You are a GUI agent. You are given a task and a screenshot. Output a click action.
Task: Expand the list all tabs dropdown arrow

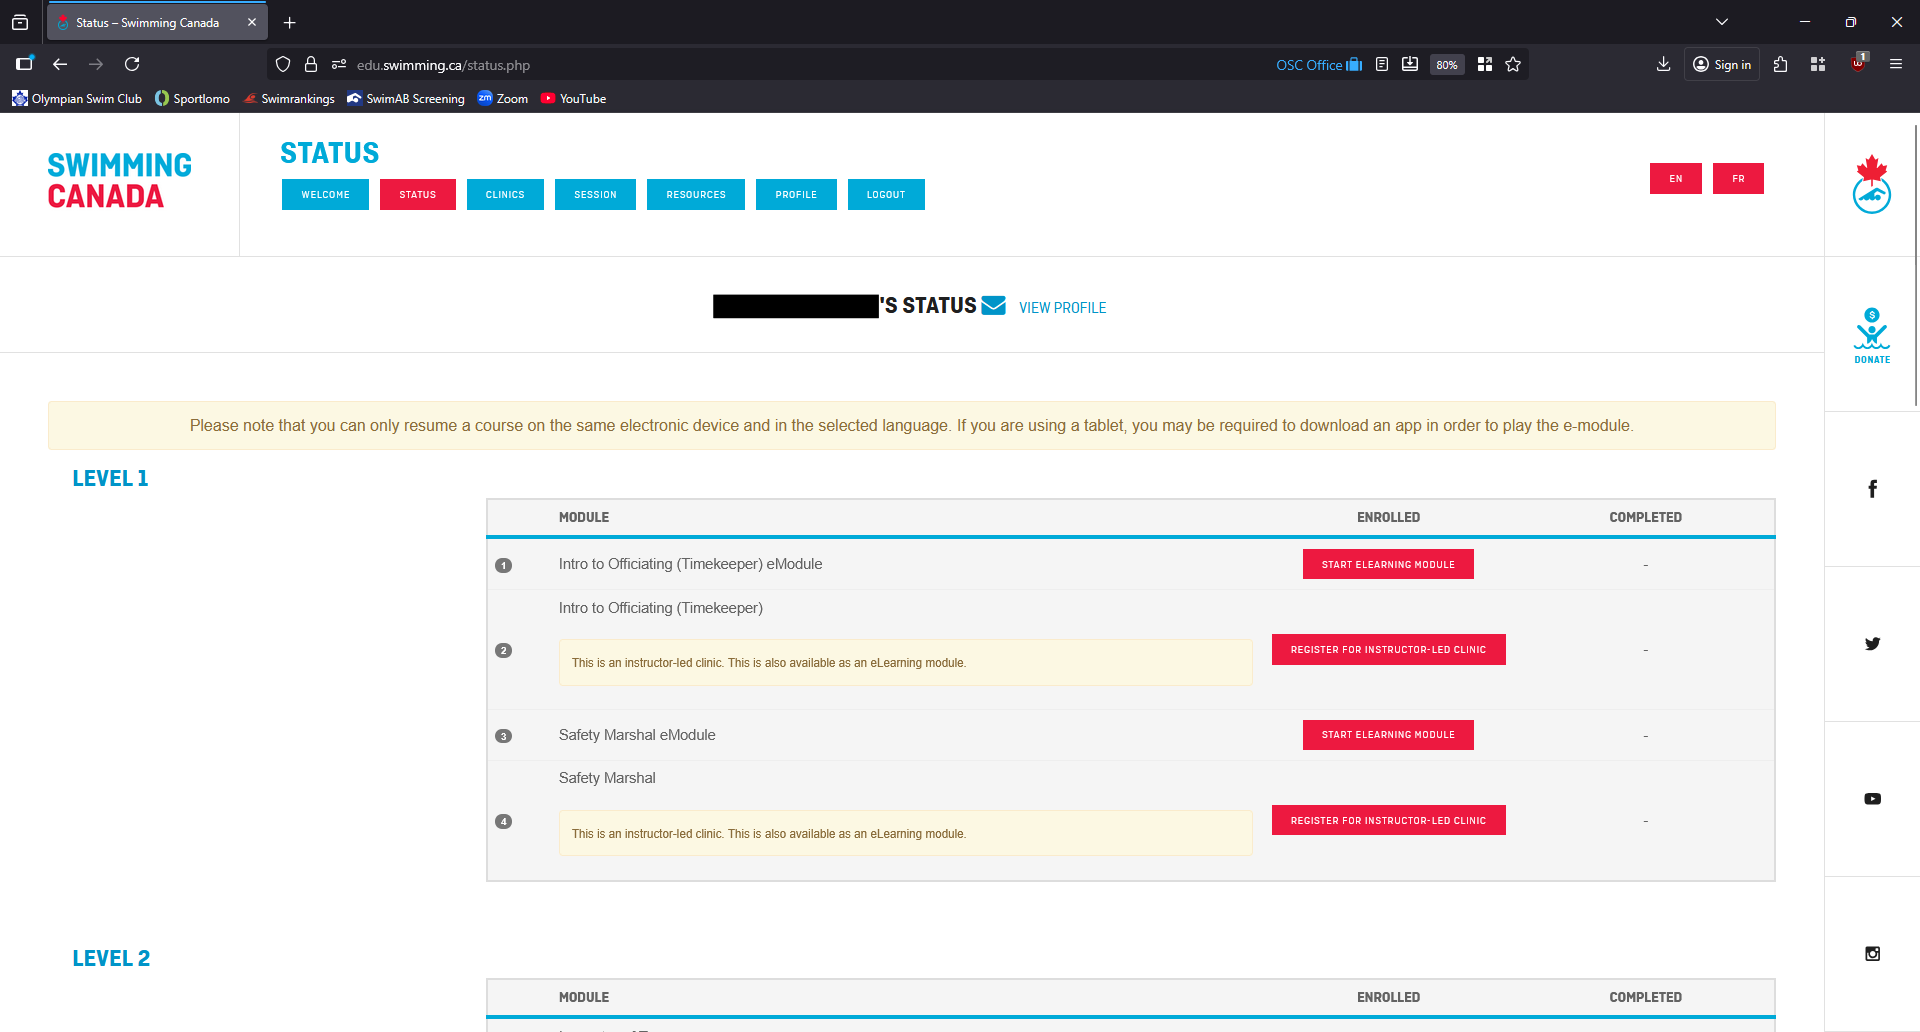pyautogui.click(x=1721, y=22)
